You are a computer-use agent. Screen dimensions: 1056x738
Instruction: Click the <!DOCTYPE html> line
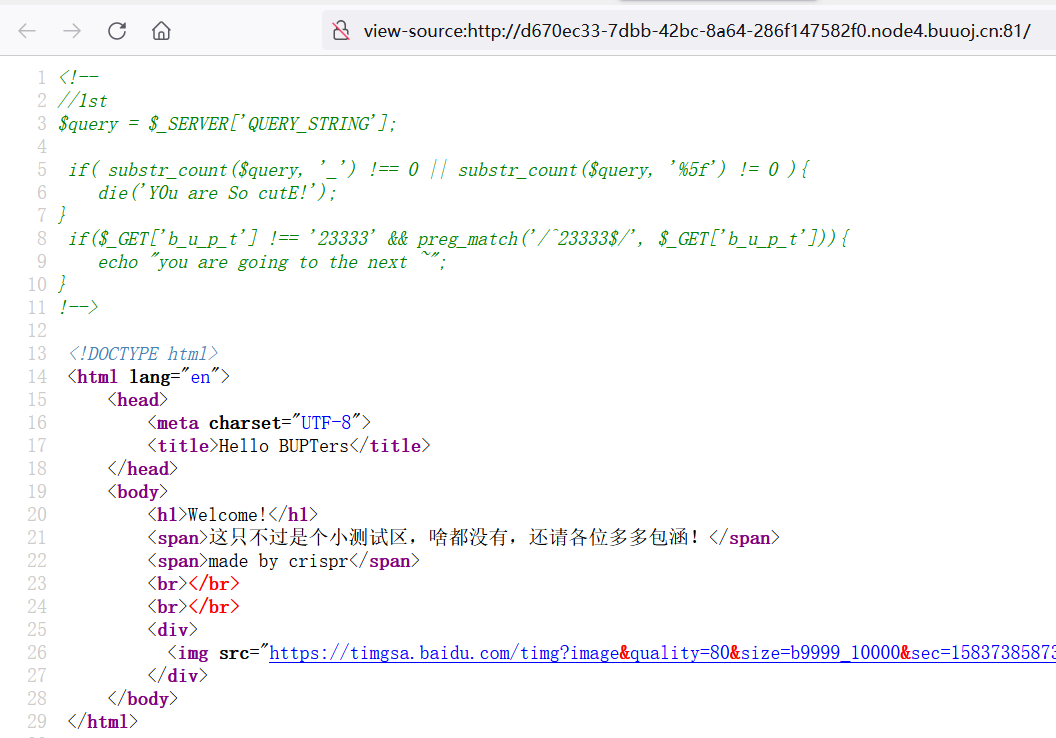click(143, 354)
